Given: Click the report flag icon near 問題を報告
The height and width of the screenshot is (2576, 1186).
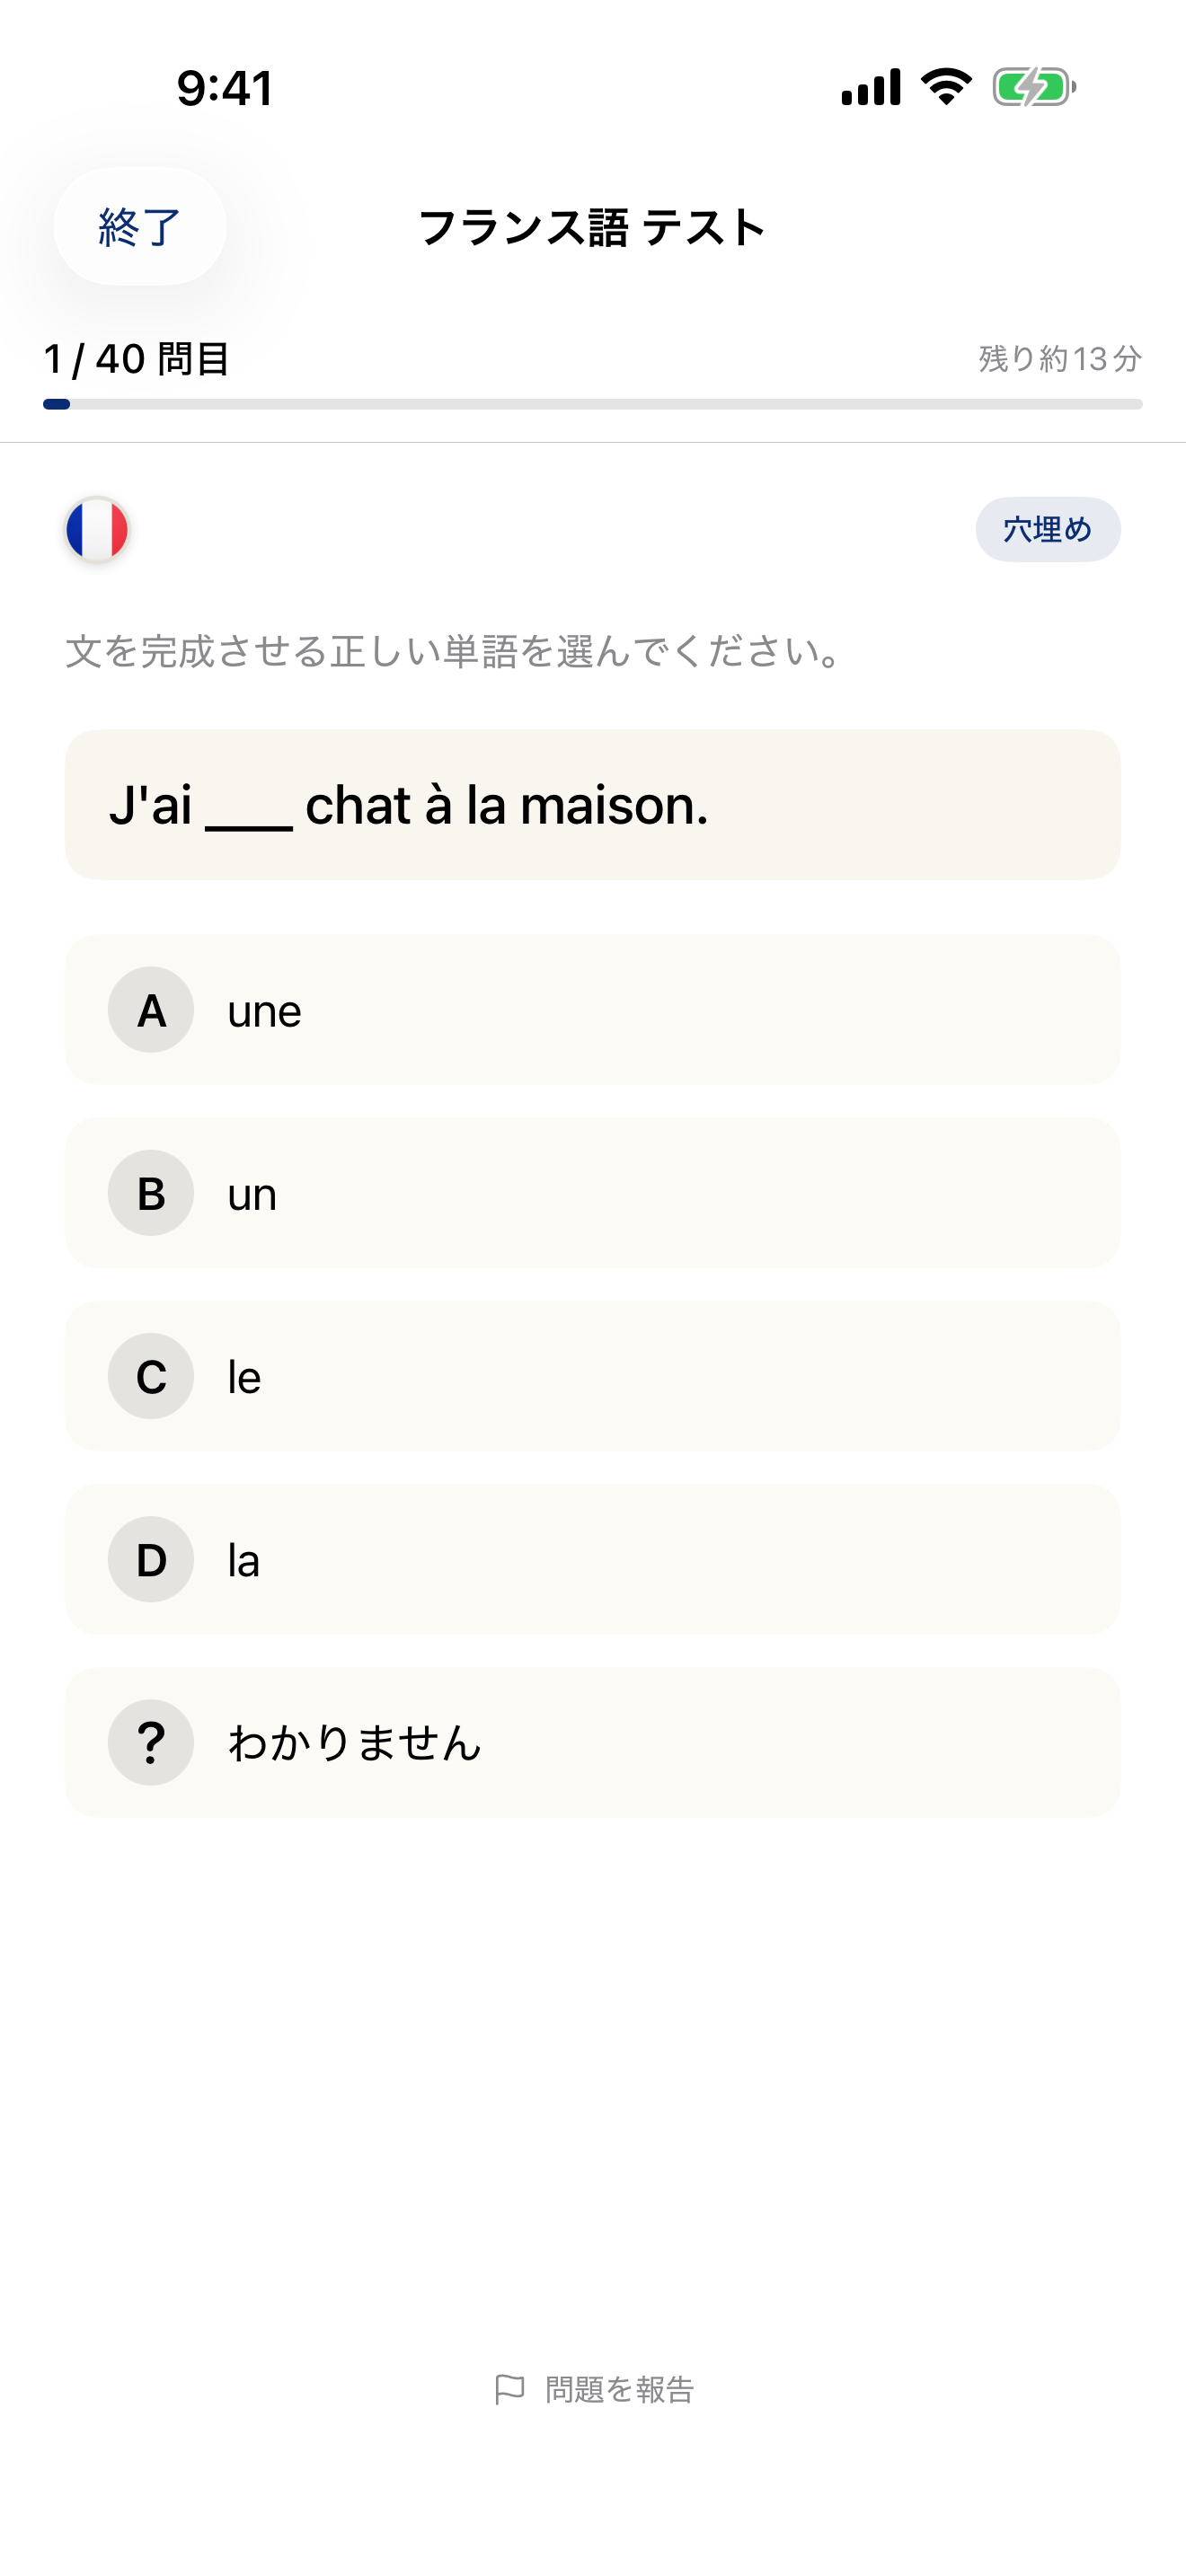Looking at the screenshot, I should point(510,2390).
